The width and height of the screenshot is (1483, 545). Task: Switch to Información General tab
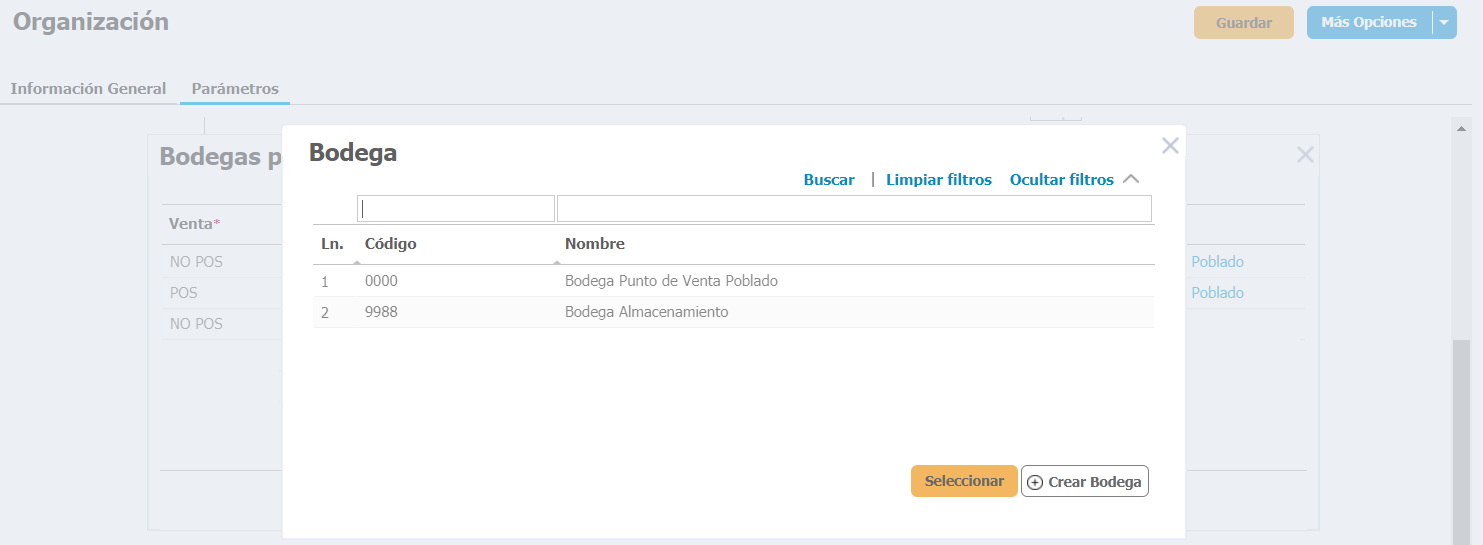(x=88, y=88)
